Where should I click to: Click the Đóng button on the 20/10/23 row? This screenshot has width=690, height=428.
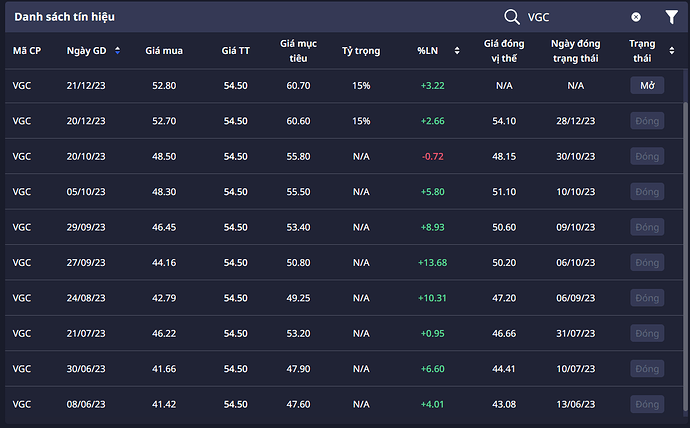pos(647,157)
